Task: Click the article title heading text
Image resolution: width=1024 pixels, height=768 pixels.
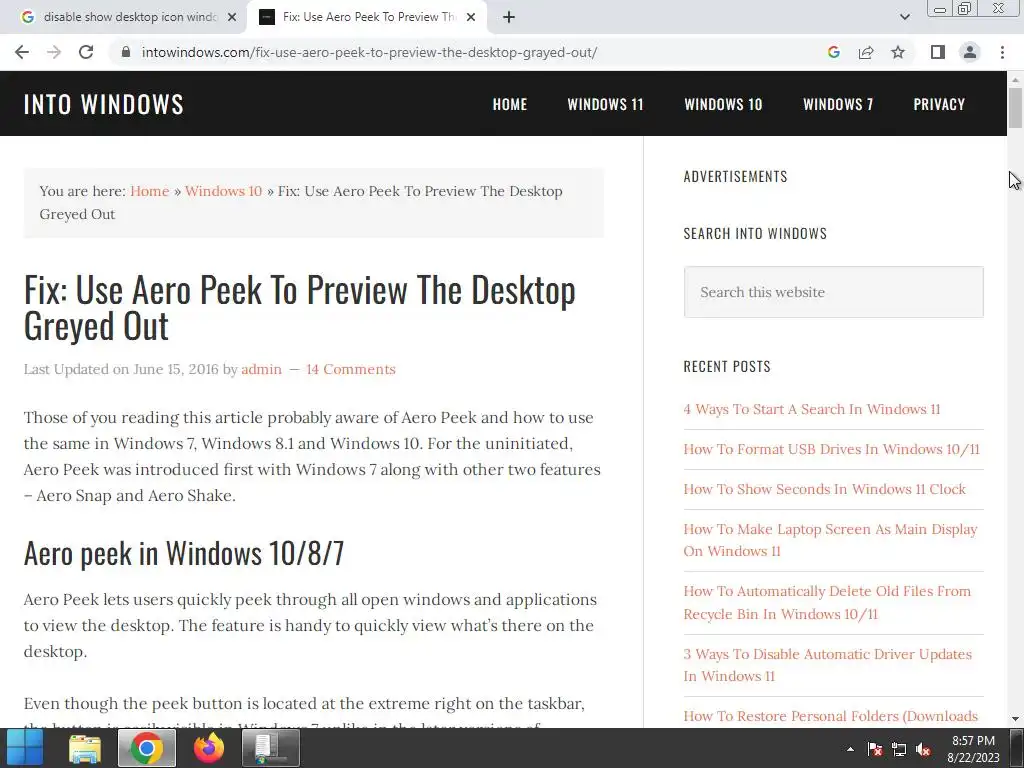Action: point(300,308)
